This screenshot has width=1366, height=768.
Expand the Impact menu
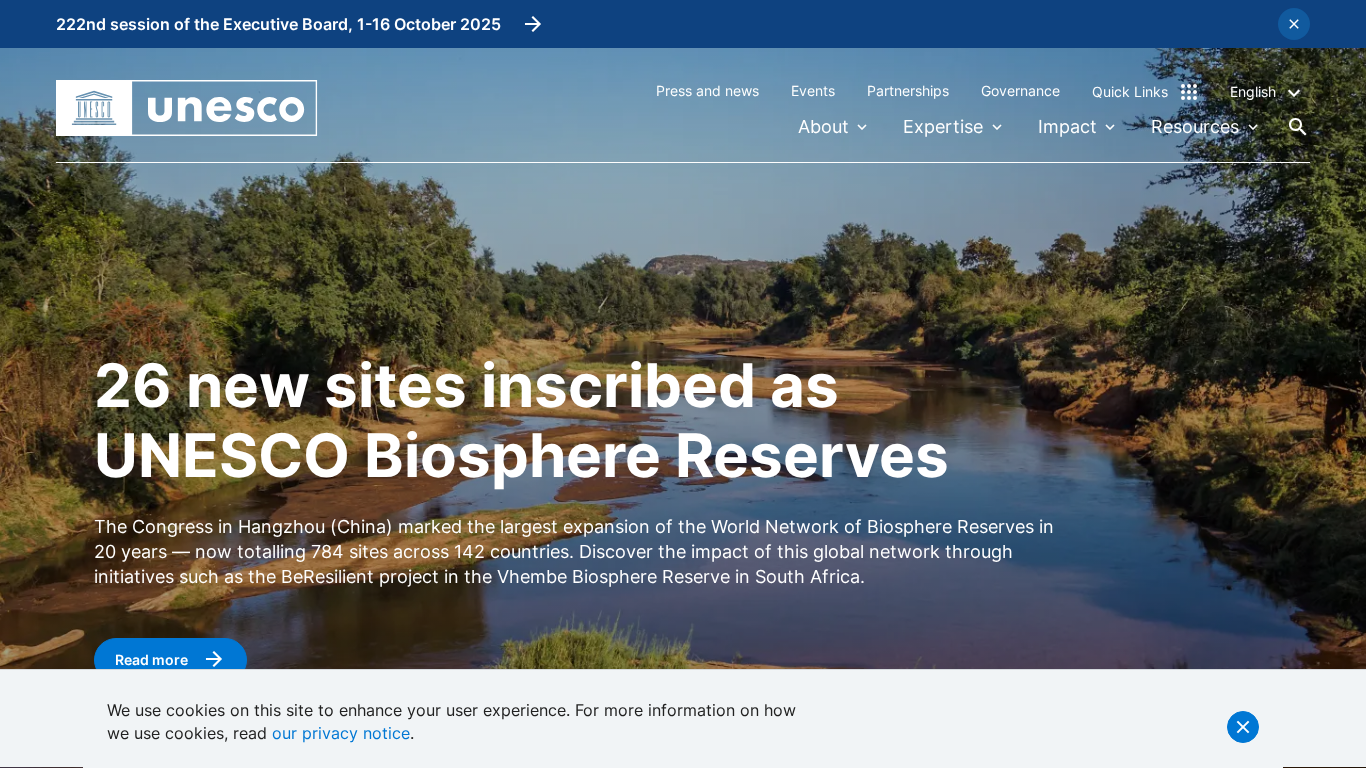pyautogui.click(x=1076, y=127)
